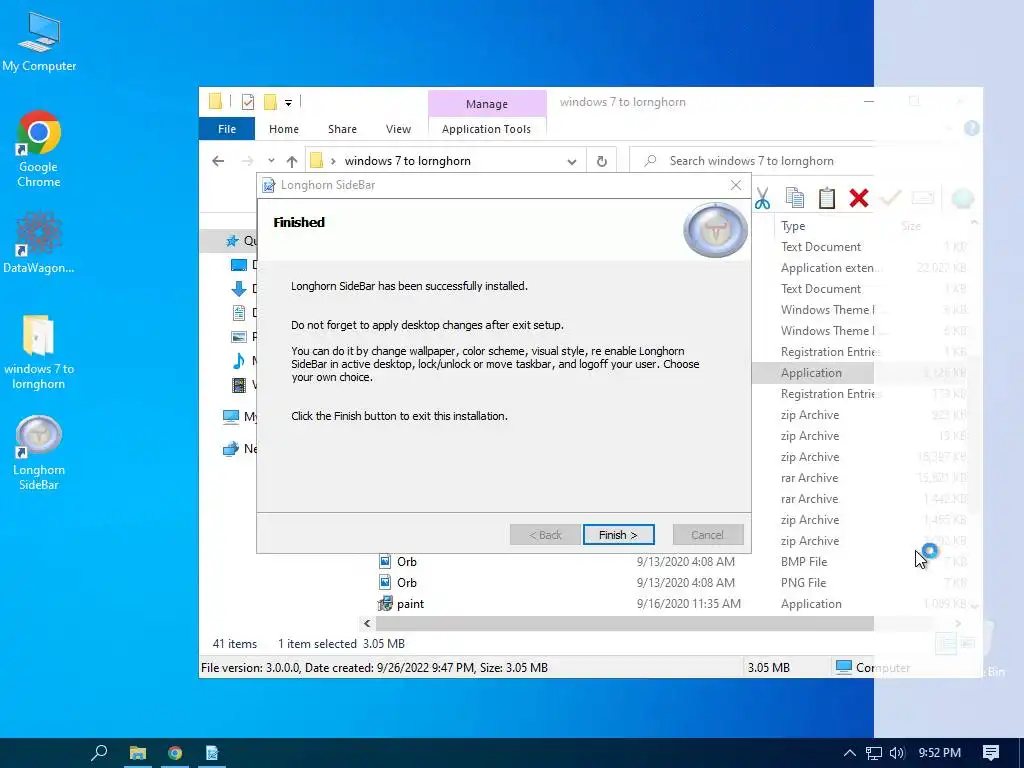
Task: Expand recent locations dropdown arrow
Action: [x=271, y=161]
